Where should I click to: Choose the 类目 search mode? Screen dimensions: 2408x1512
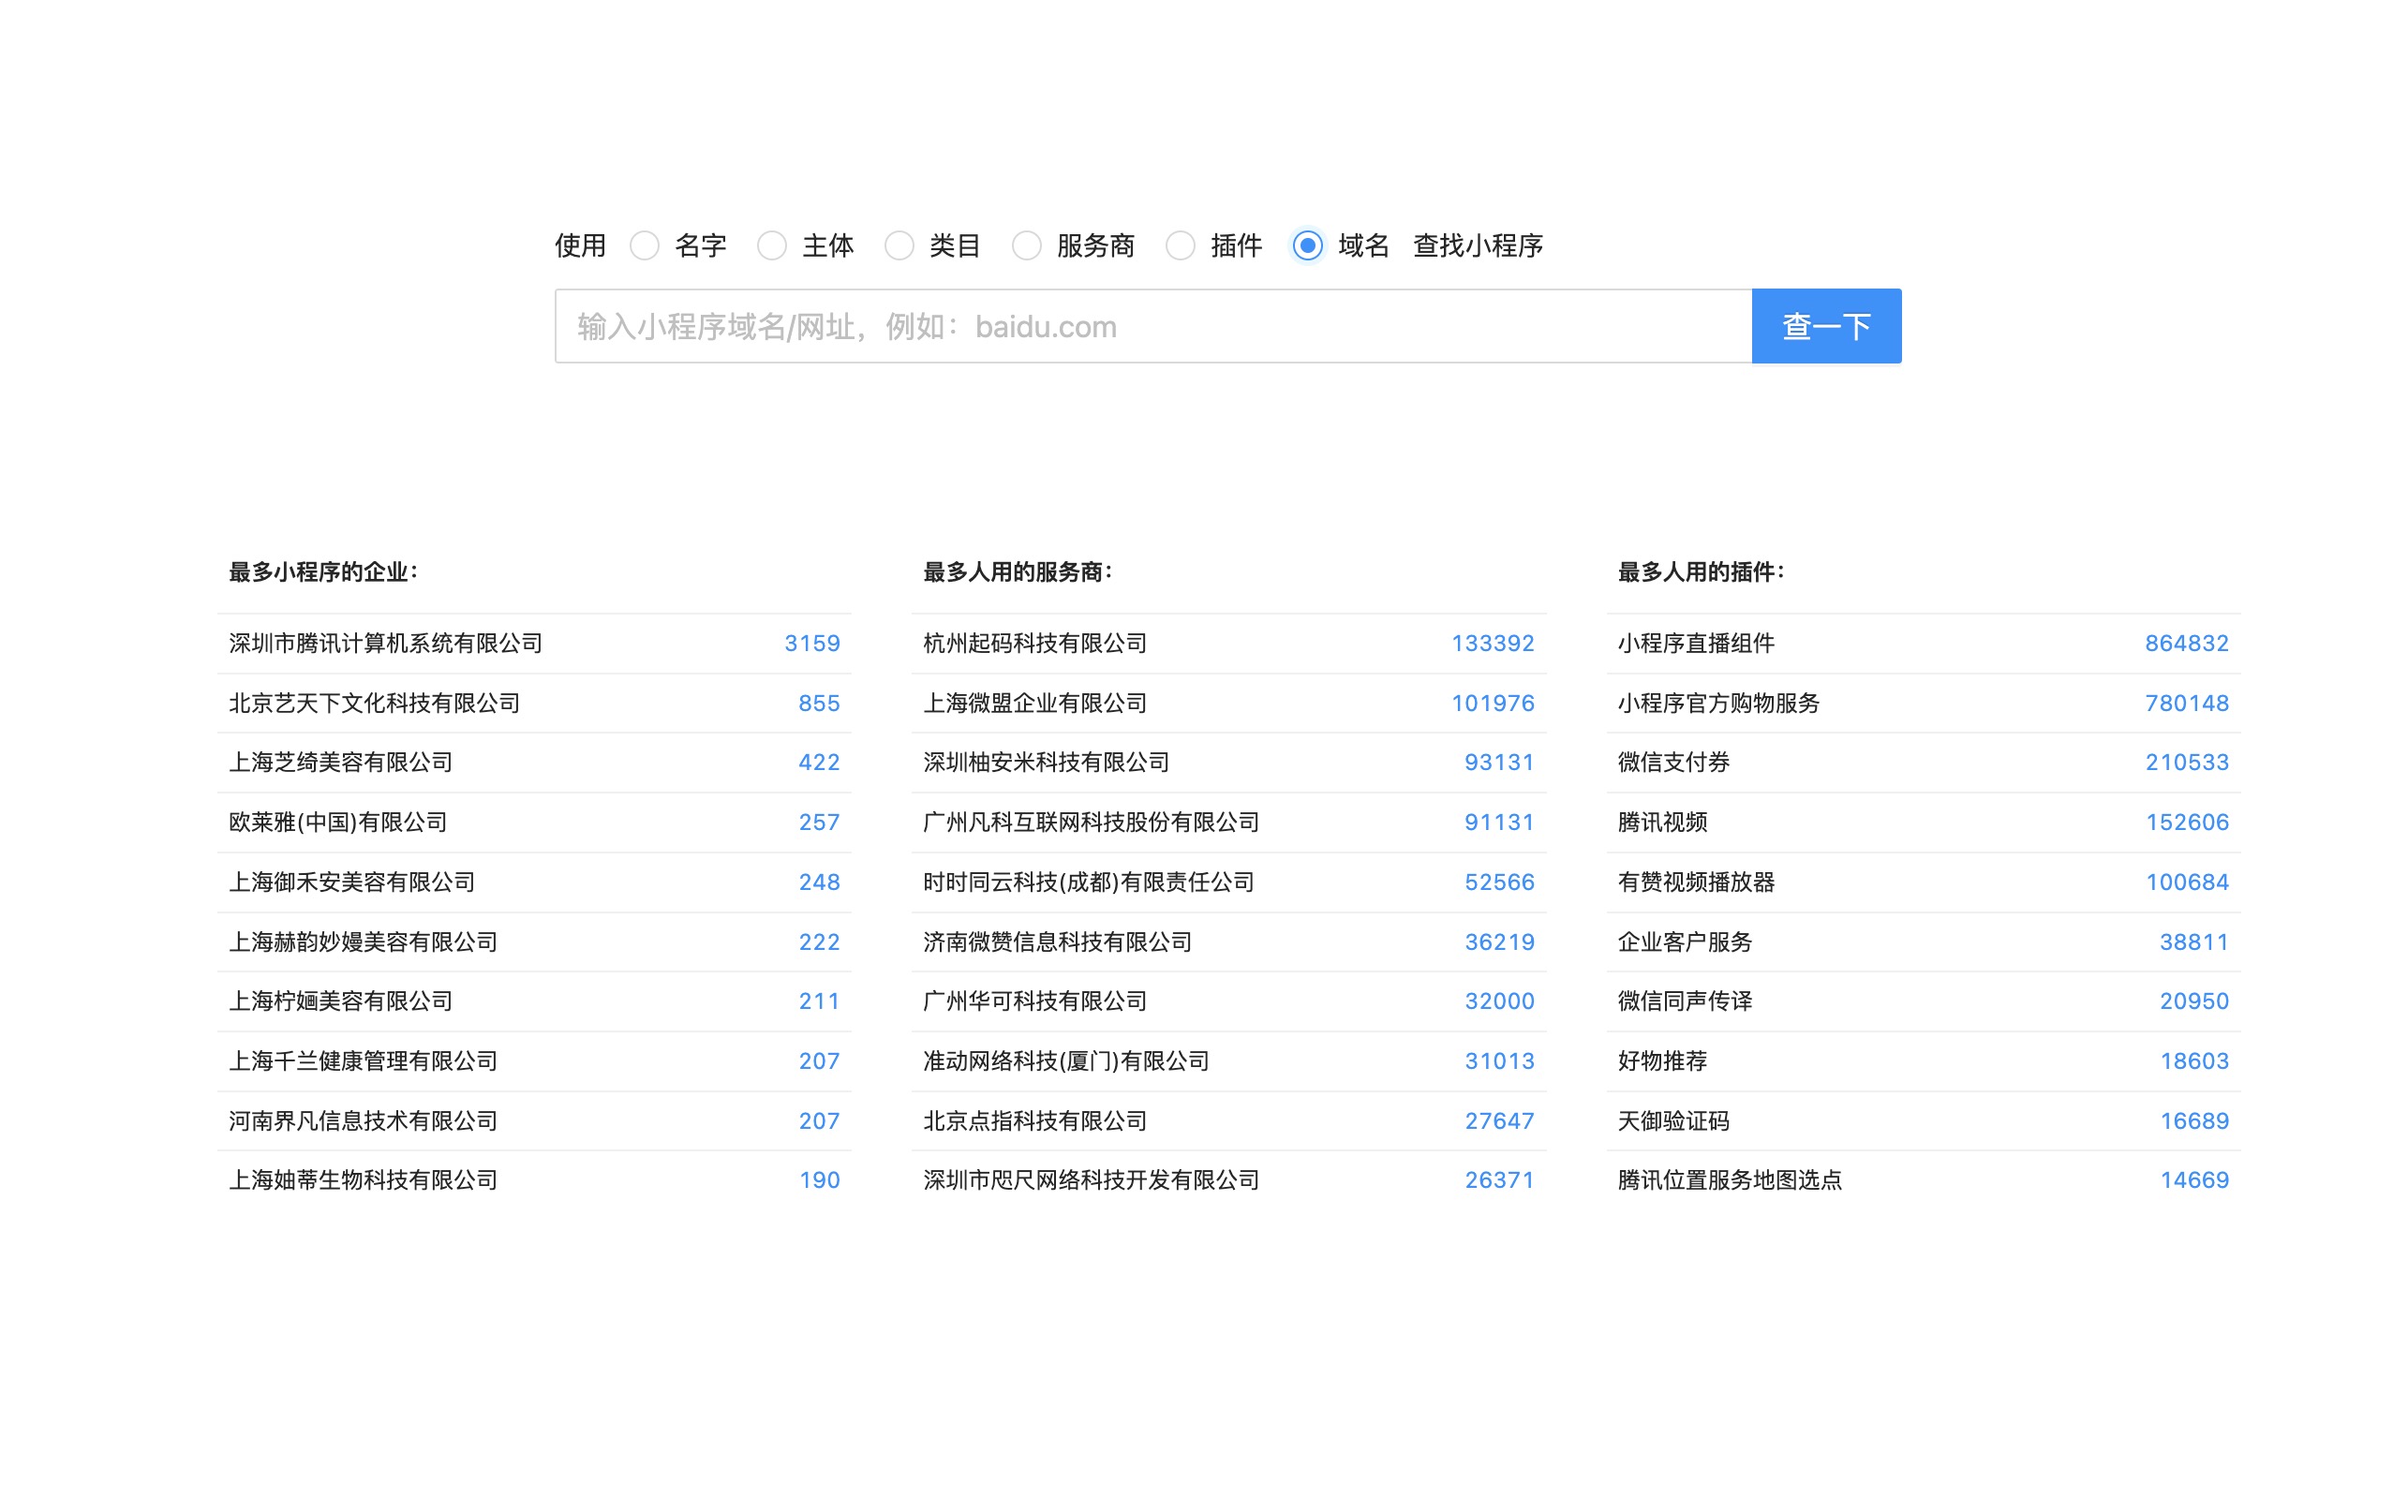(899, 245)
